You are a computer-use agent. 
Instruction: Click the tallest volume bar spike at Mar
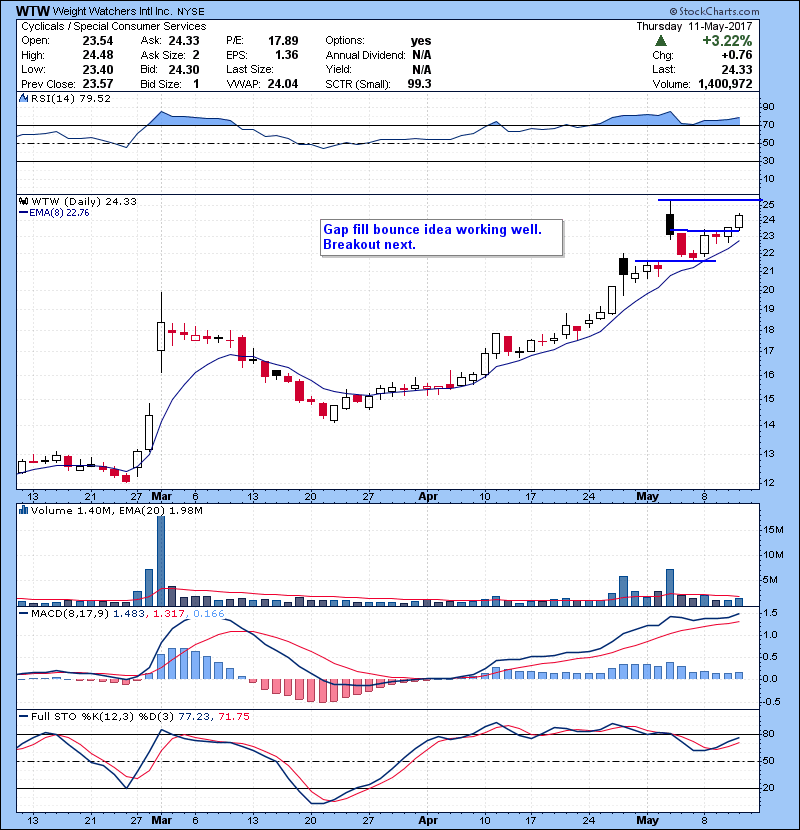coord(161,561)
